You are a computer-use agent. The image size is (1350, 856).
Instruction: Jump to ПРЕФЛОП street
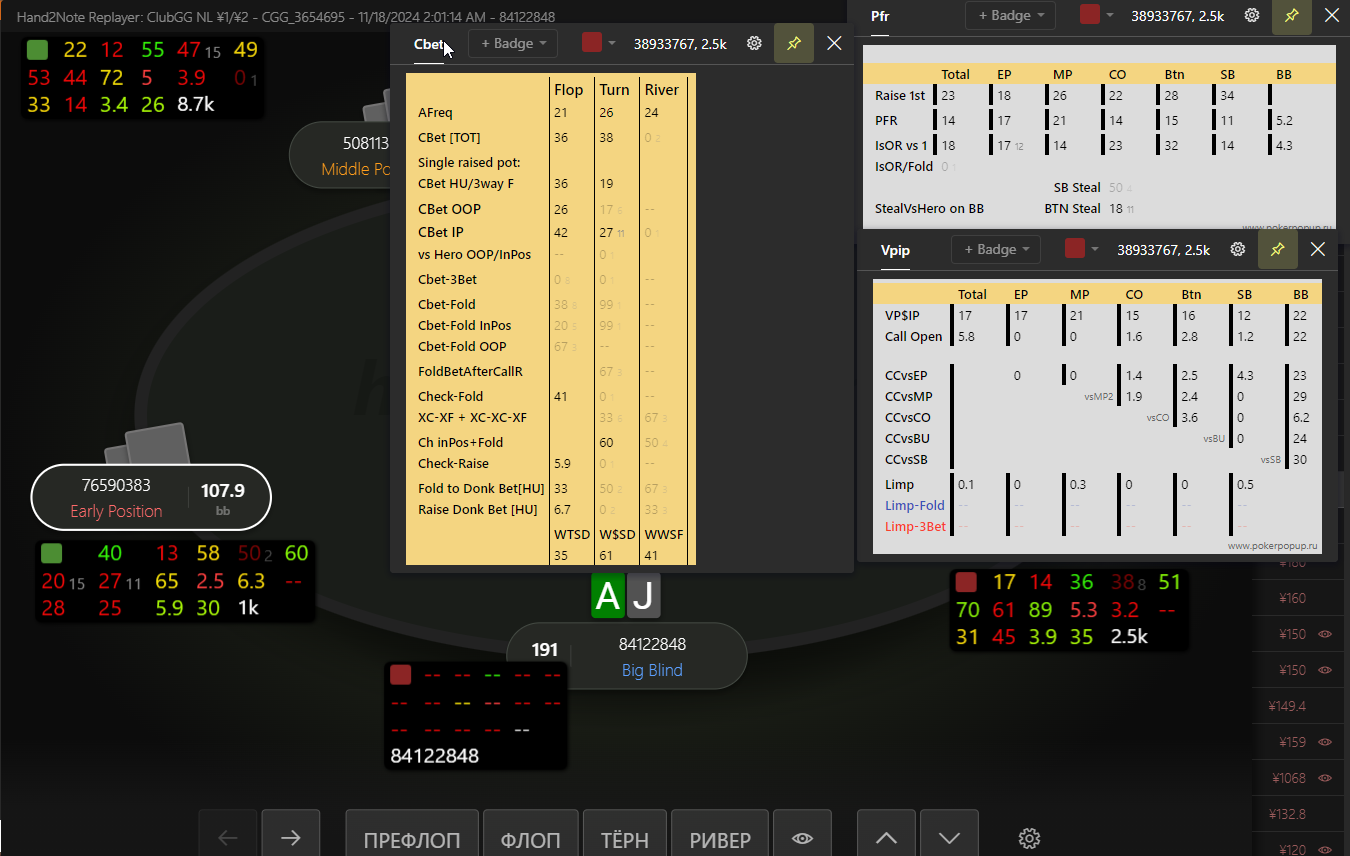412,838
